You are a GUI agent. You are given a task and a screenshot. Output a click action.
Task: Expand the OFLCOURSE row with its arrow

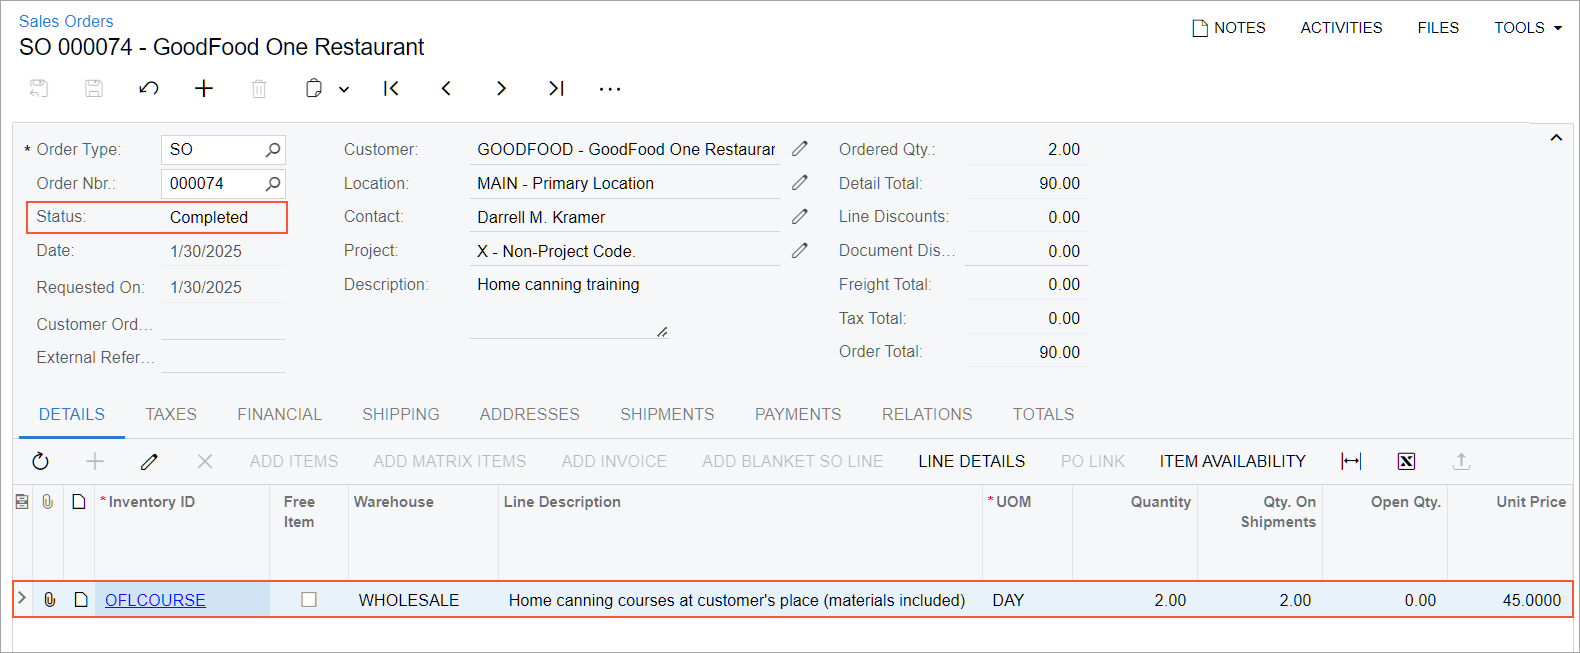point(22,599)
